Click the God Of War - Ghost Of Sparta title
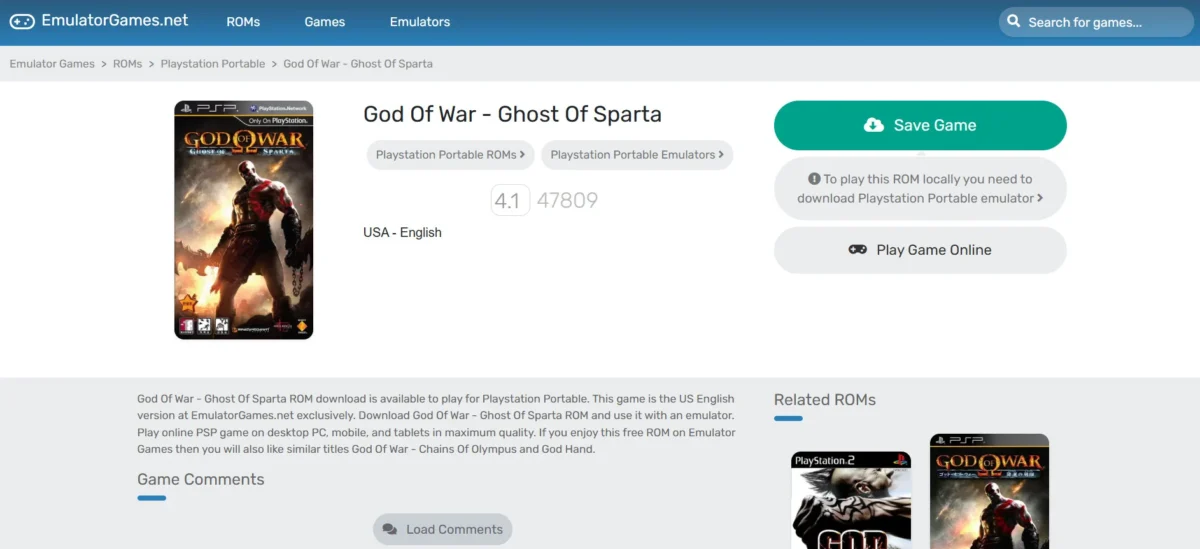The image size is (1200, 549). tap(512, 114)
